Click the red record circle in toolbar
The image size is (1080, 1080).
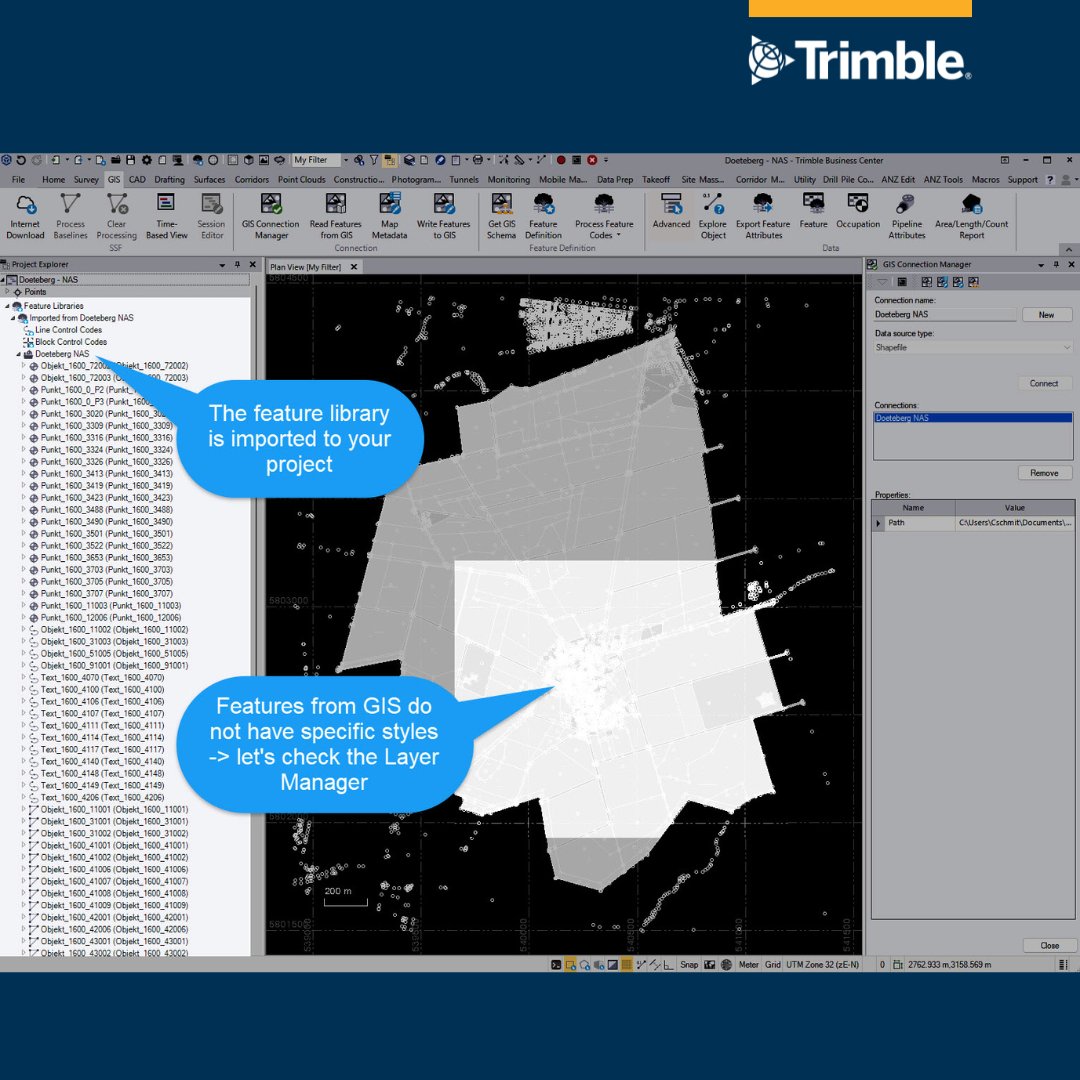click(561, 160)
